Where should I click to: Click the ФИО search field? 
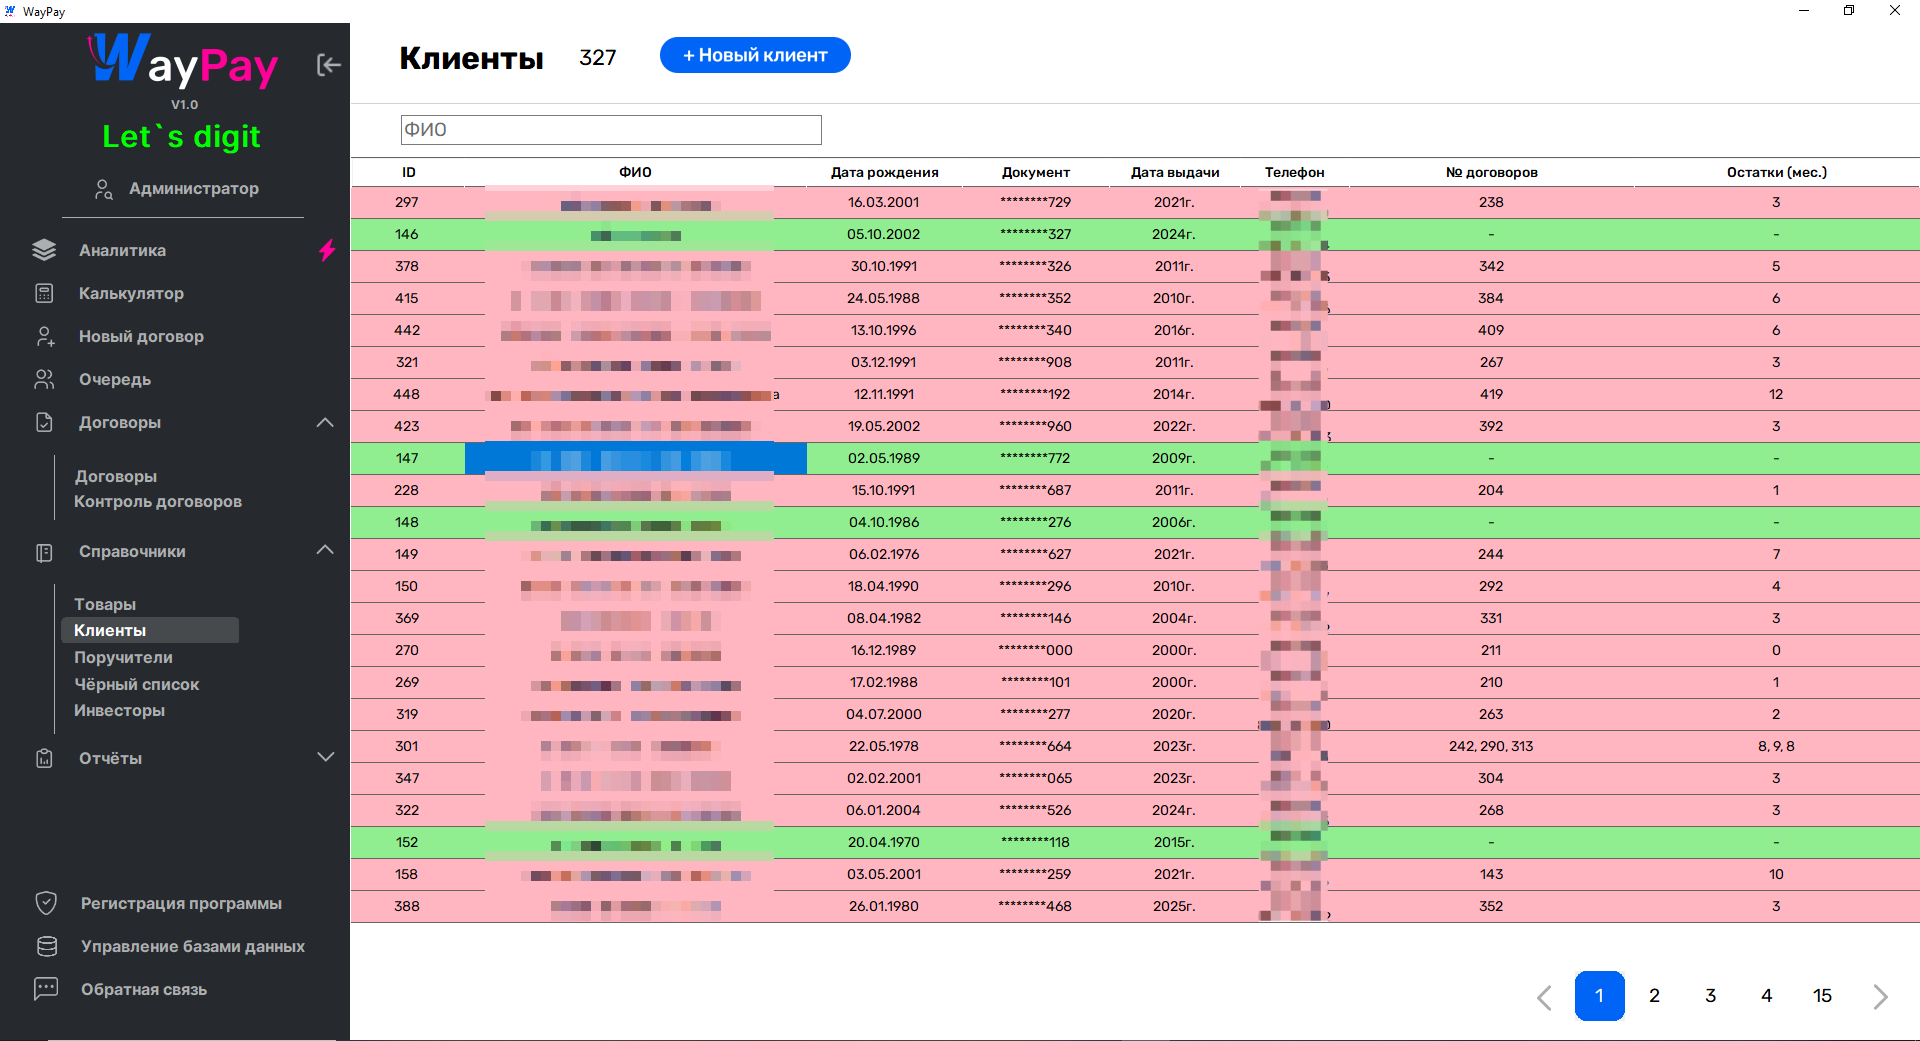(611, 130)
